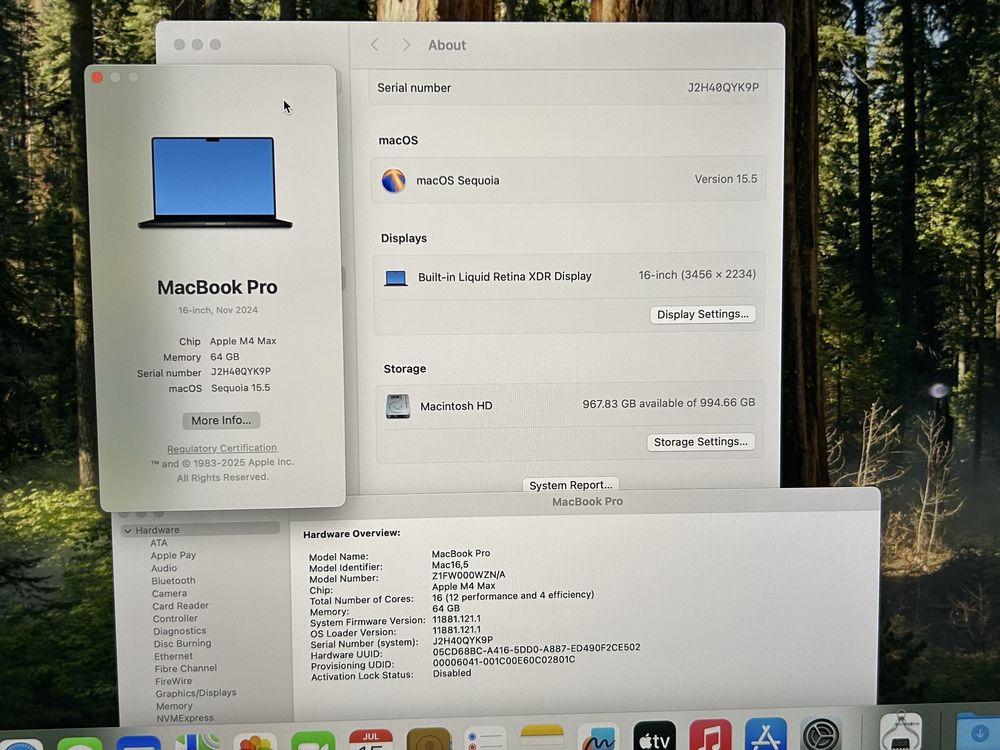Click the MacBook Pro image in About This Mac

(215, 182)
